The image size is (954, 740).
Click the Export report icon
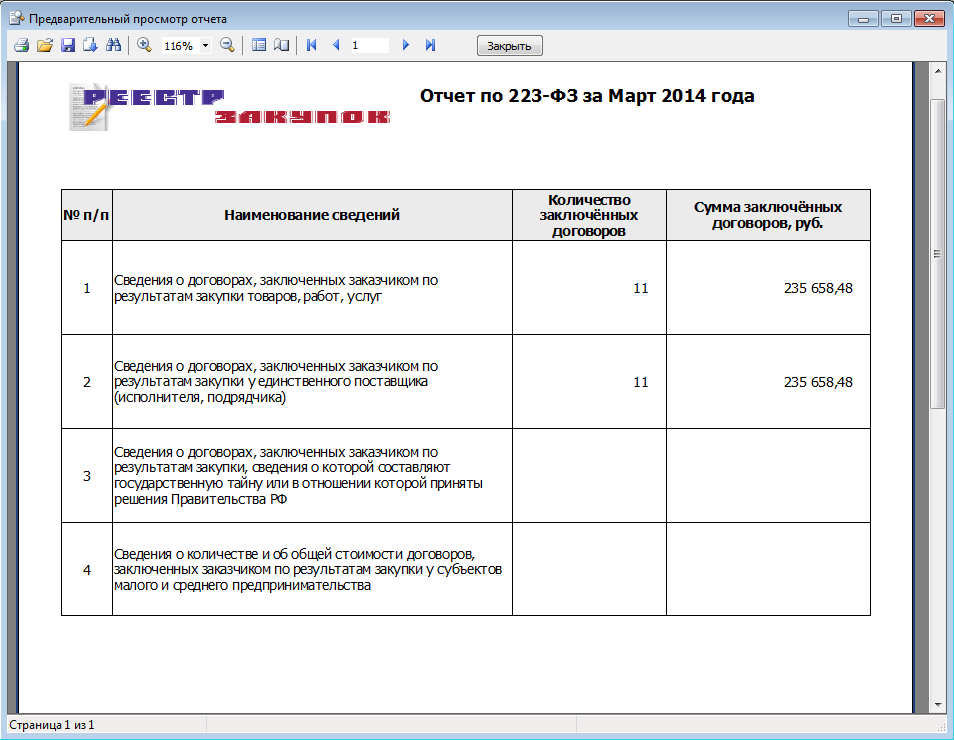click(90, 46)
